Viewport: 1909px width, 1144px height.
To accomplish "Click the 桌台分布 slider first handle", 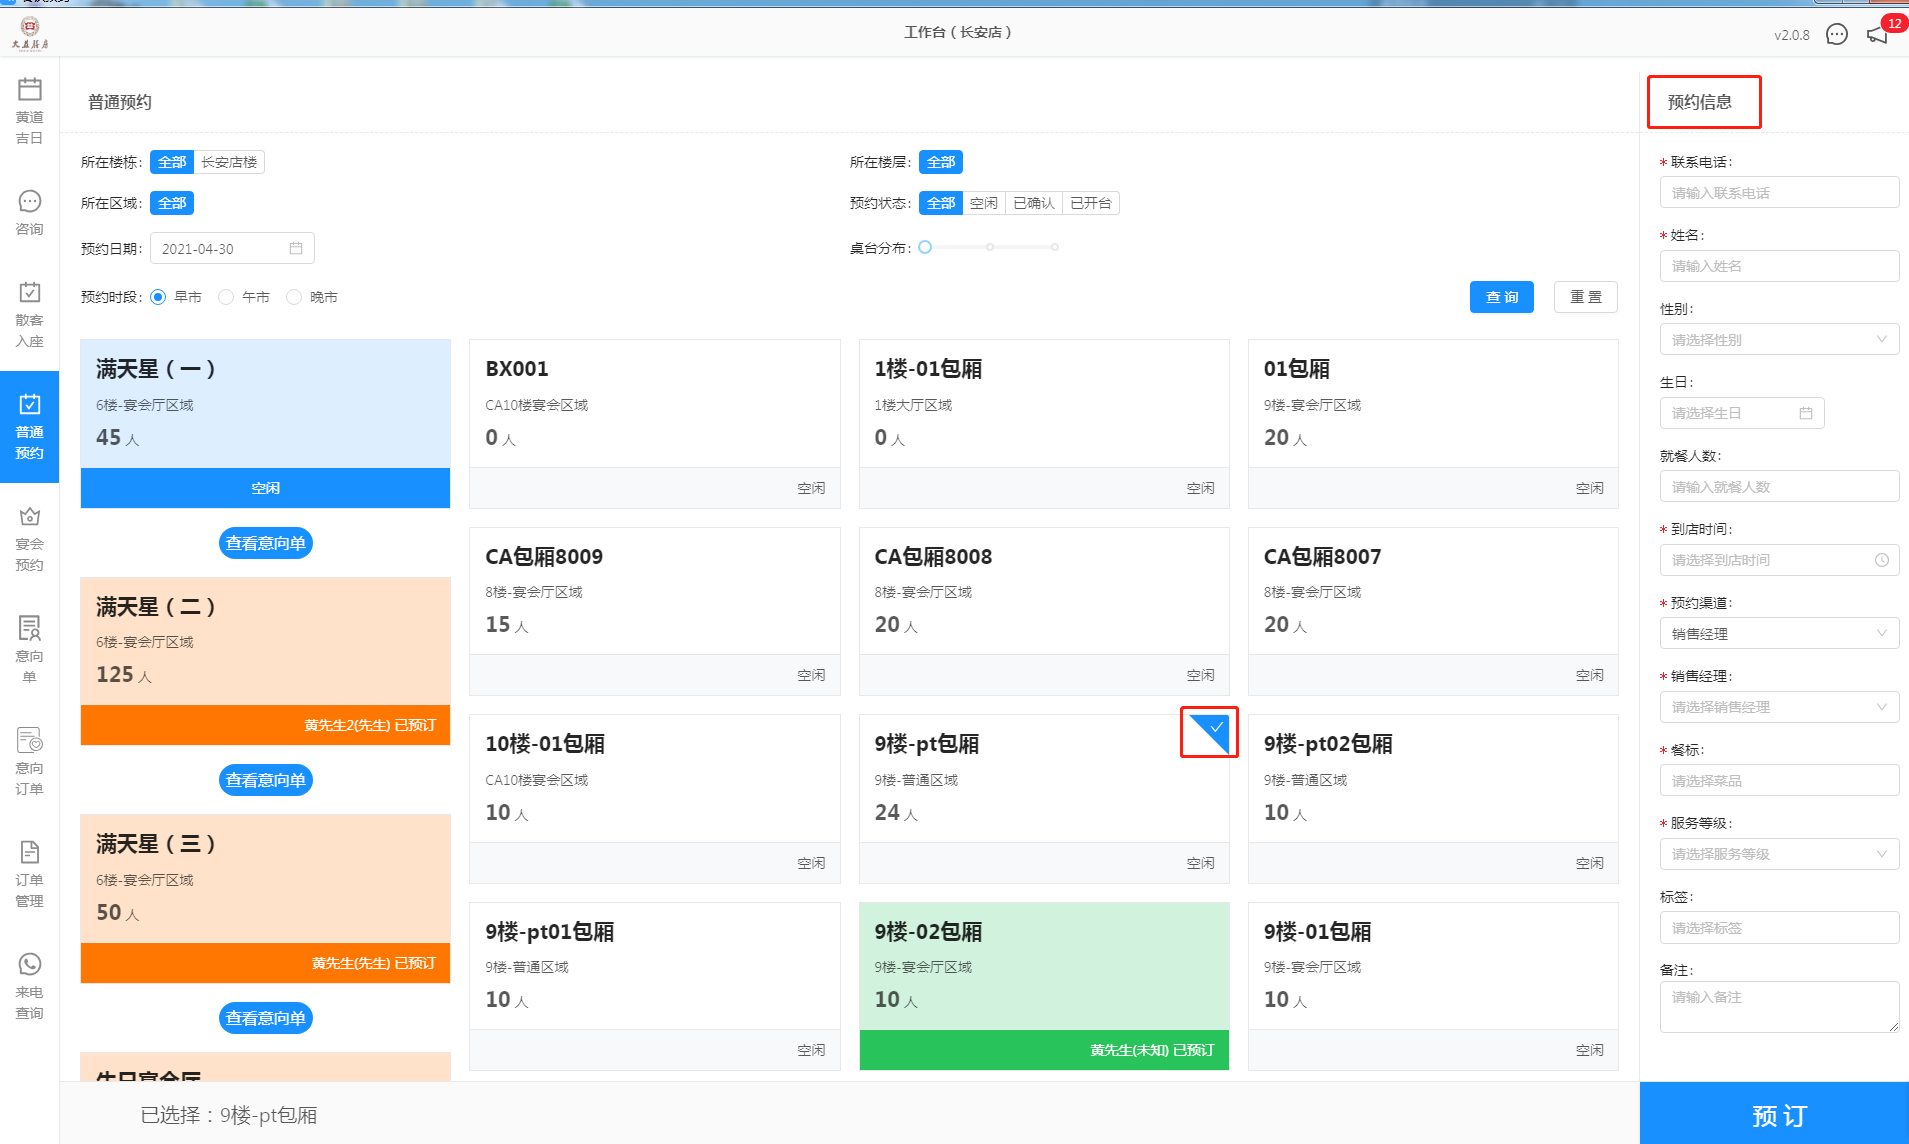I will tap(925, 247).
